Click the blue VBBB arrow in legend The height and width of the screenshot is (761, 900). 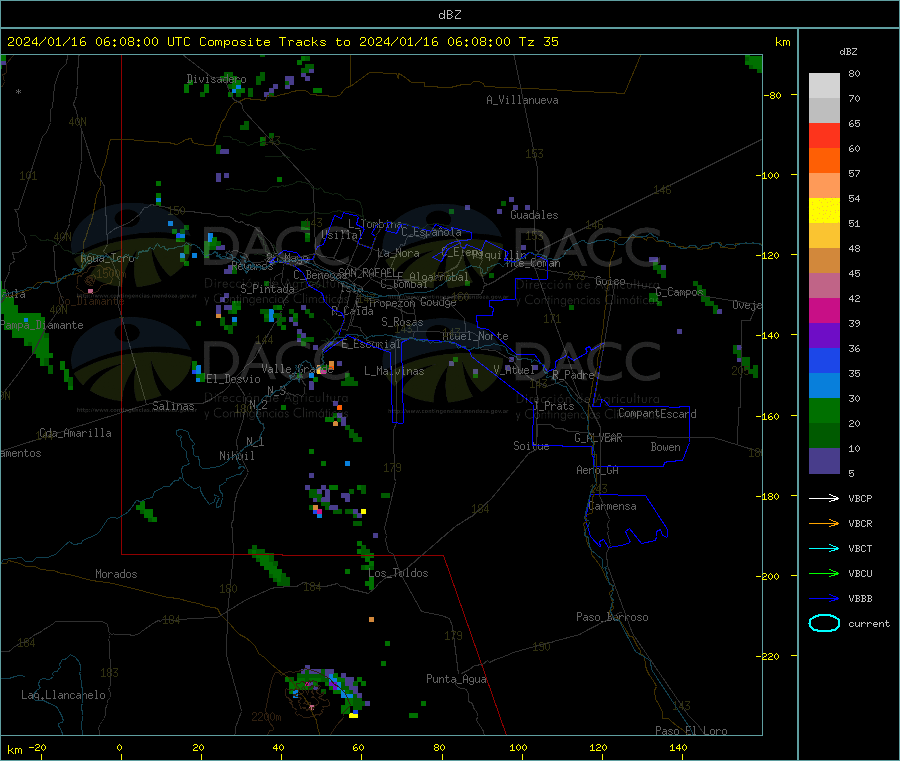(824, 598)
